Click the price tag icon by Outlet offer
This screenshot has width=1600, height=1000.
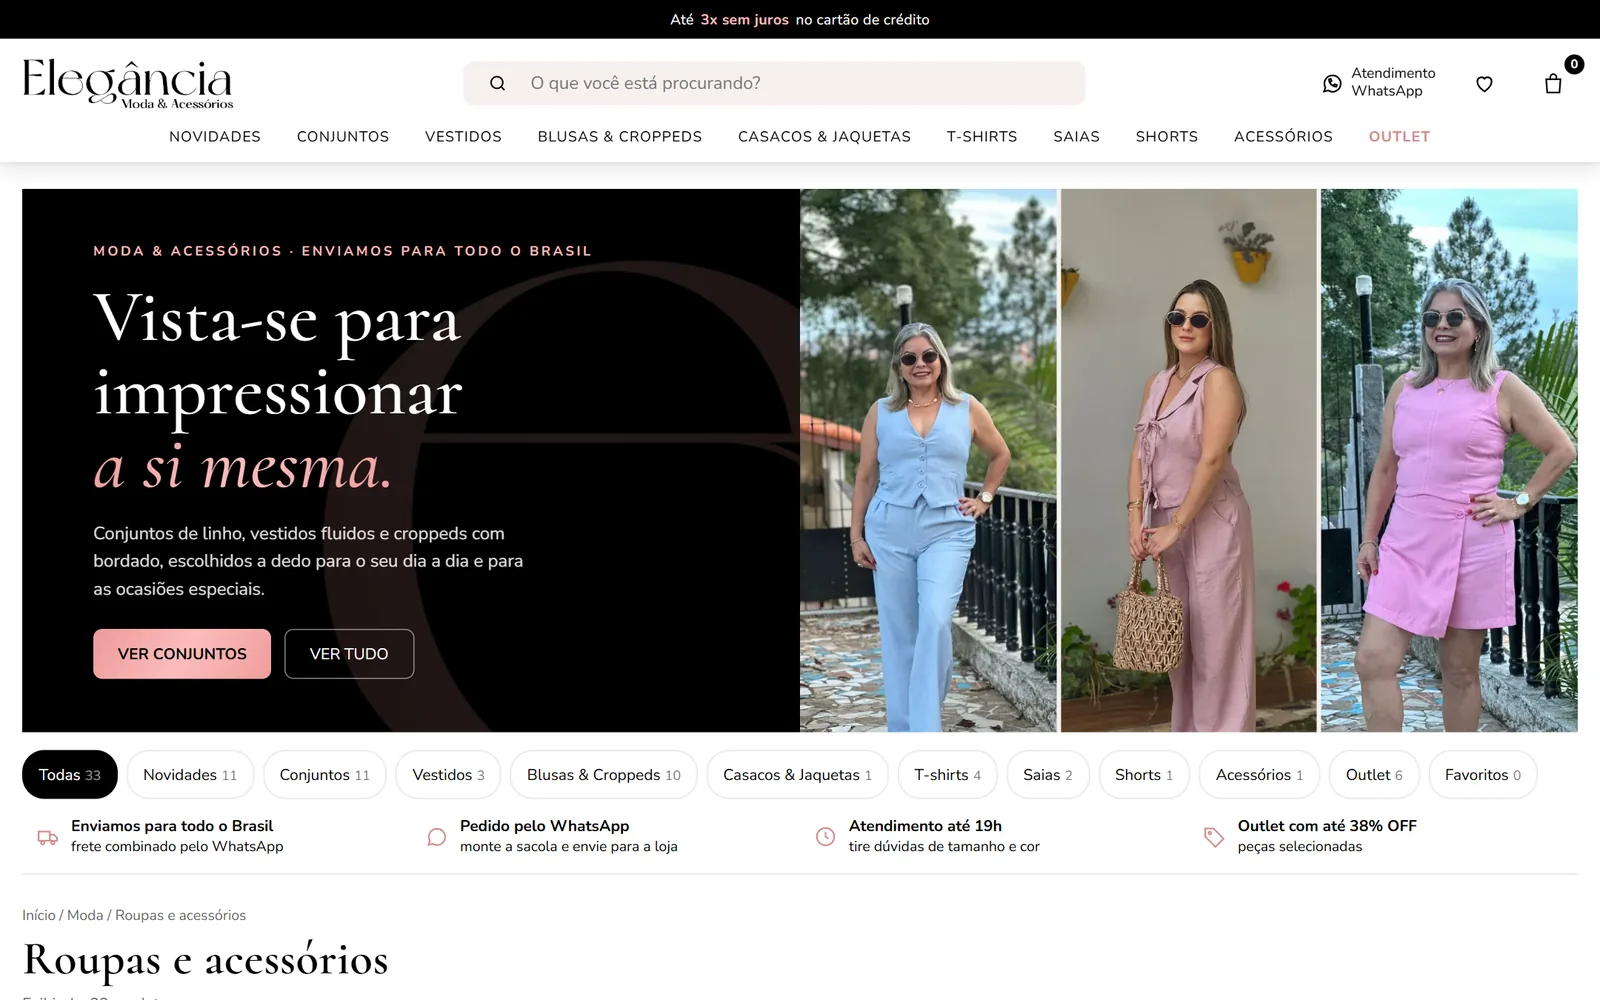tap(1214, 837)
